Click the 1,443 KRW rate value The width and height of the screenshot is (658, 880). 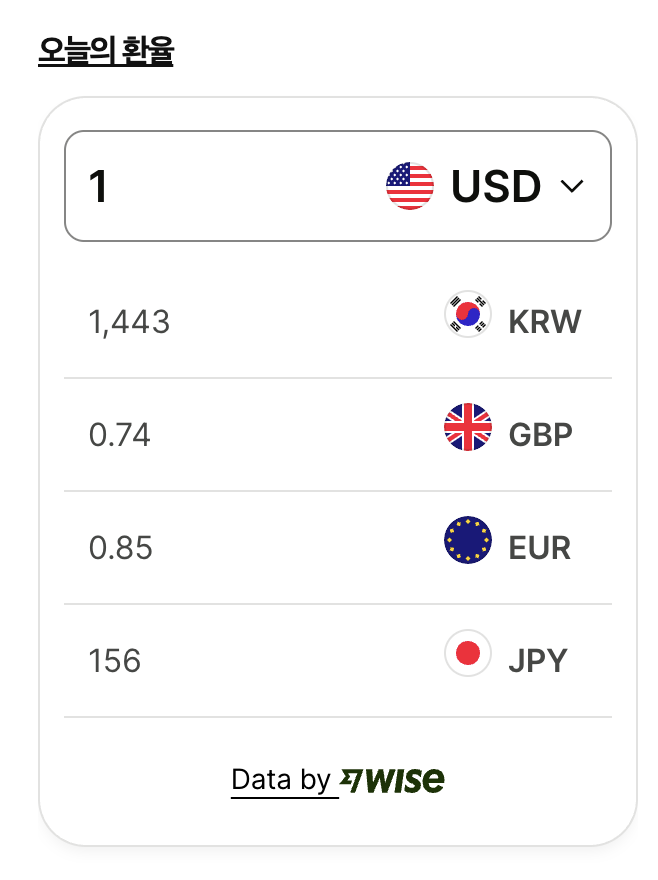tap(129, 322)
